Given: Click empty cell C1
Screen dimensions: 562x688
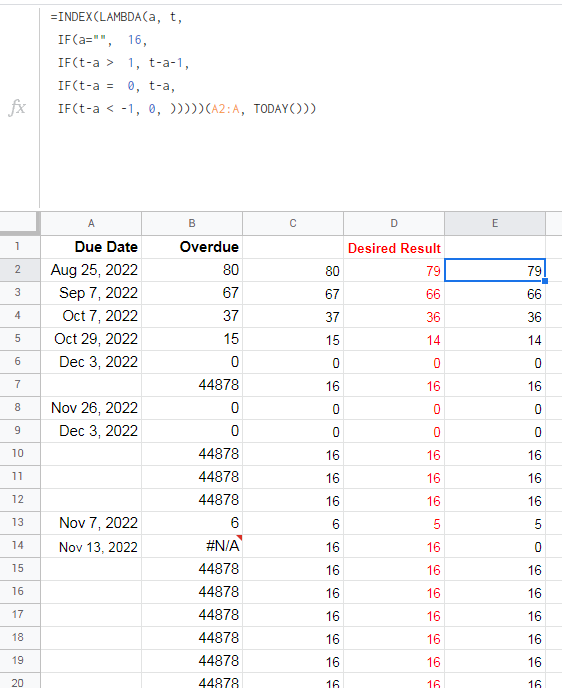Looking at the screenshot, I should point(293,247).
